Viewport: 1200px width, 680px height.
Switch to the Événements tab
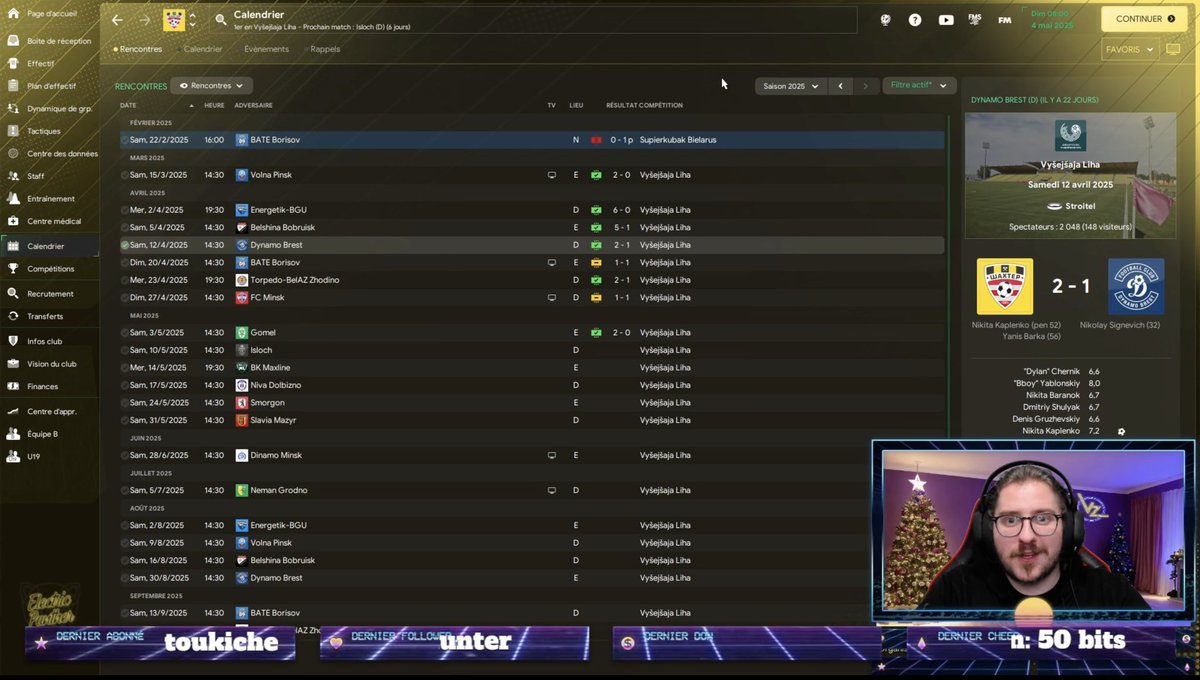coord(266,49)
